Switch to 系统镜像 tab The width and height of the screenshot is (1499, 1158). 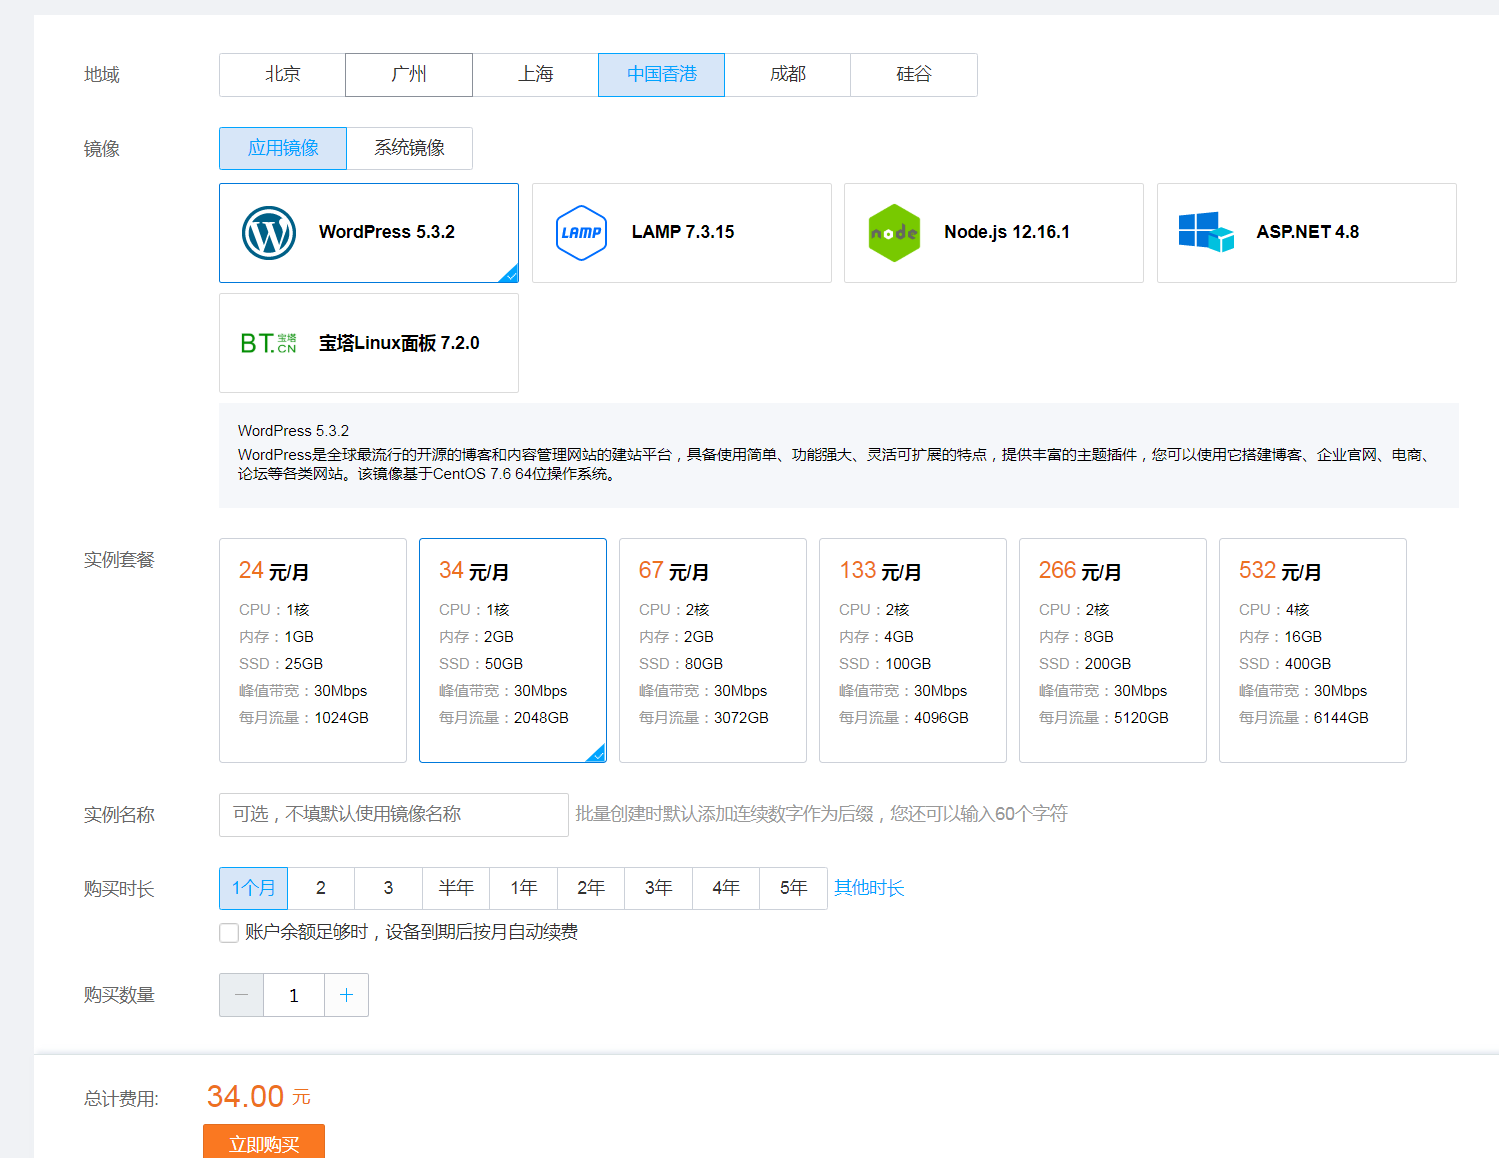(x=409, y=149)
